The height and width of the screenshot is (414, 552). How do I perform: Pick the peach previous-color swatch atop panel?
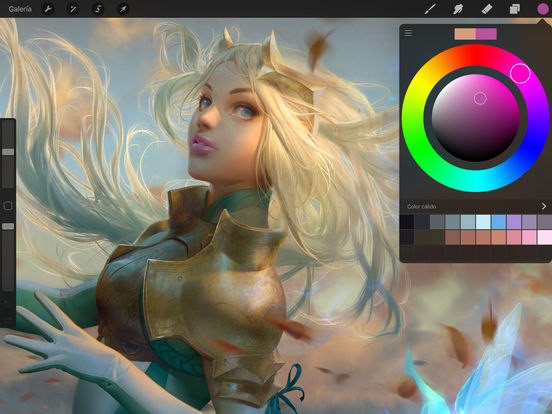[x=465, y=34]
